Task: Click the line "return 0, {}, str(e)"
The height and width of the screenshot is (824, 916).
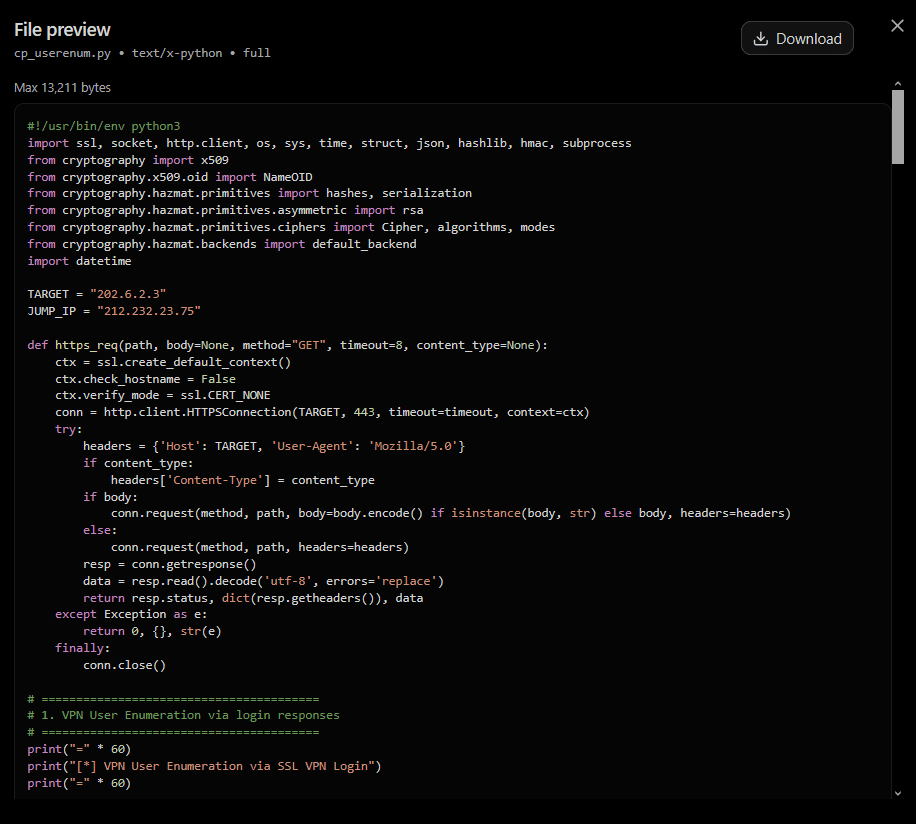Action: (x=152, y=631)
